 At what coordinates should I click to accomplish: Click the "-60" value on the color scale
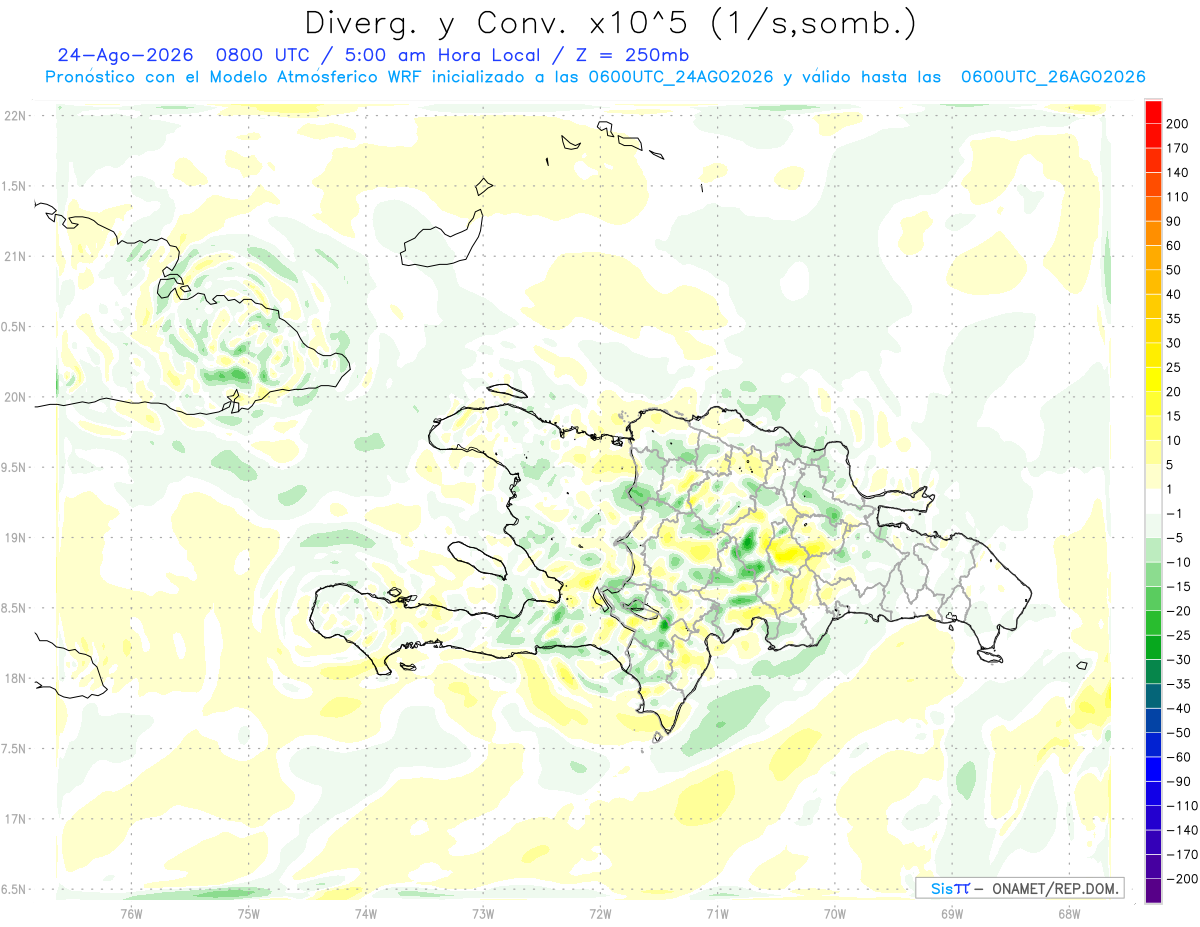coord(1180,758)
